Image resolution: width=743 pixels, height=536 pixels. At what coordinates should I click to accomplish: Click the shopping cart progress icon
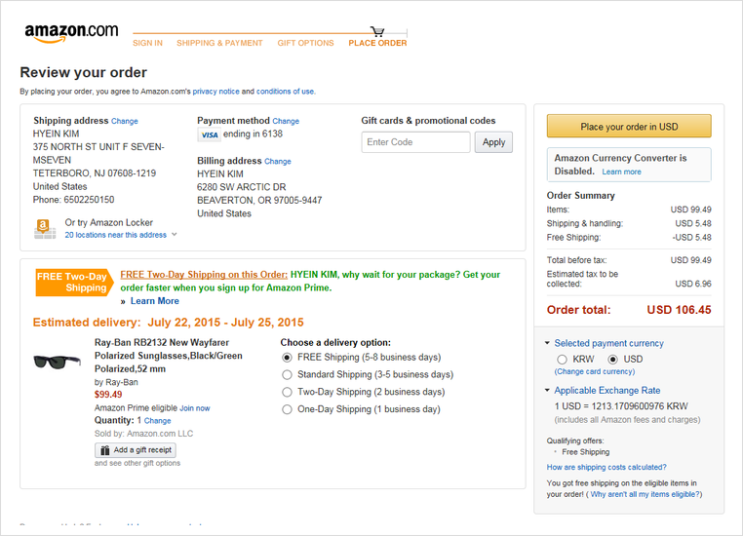pyautogui.click(x=377, y=32)
